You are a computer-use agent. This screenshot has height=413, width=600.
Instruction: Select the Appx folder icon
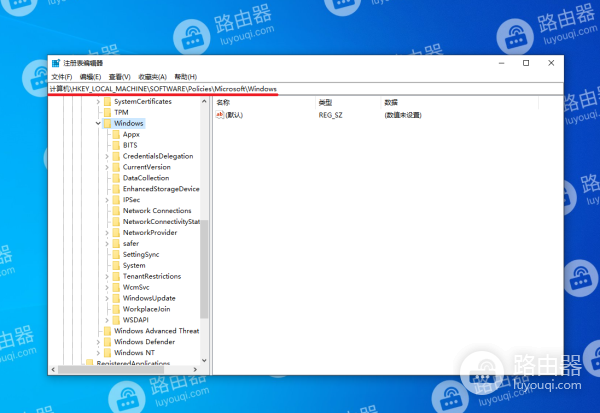(x=116, y=134)
